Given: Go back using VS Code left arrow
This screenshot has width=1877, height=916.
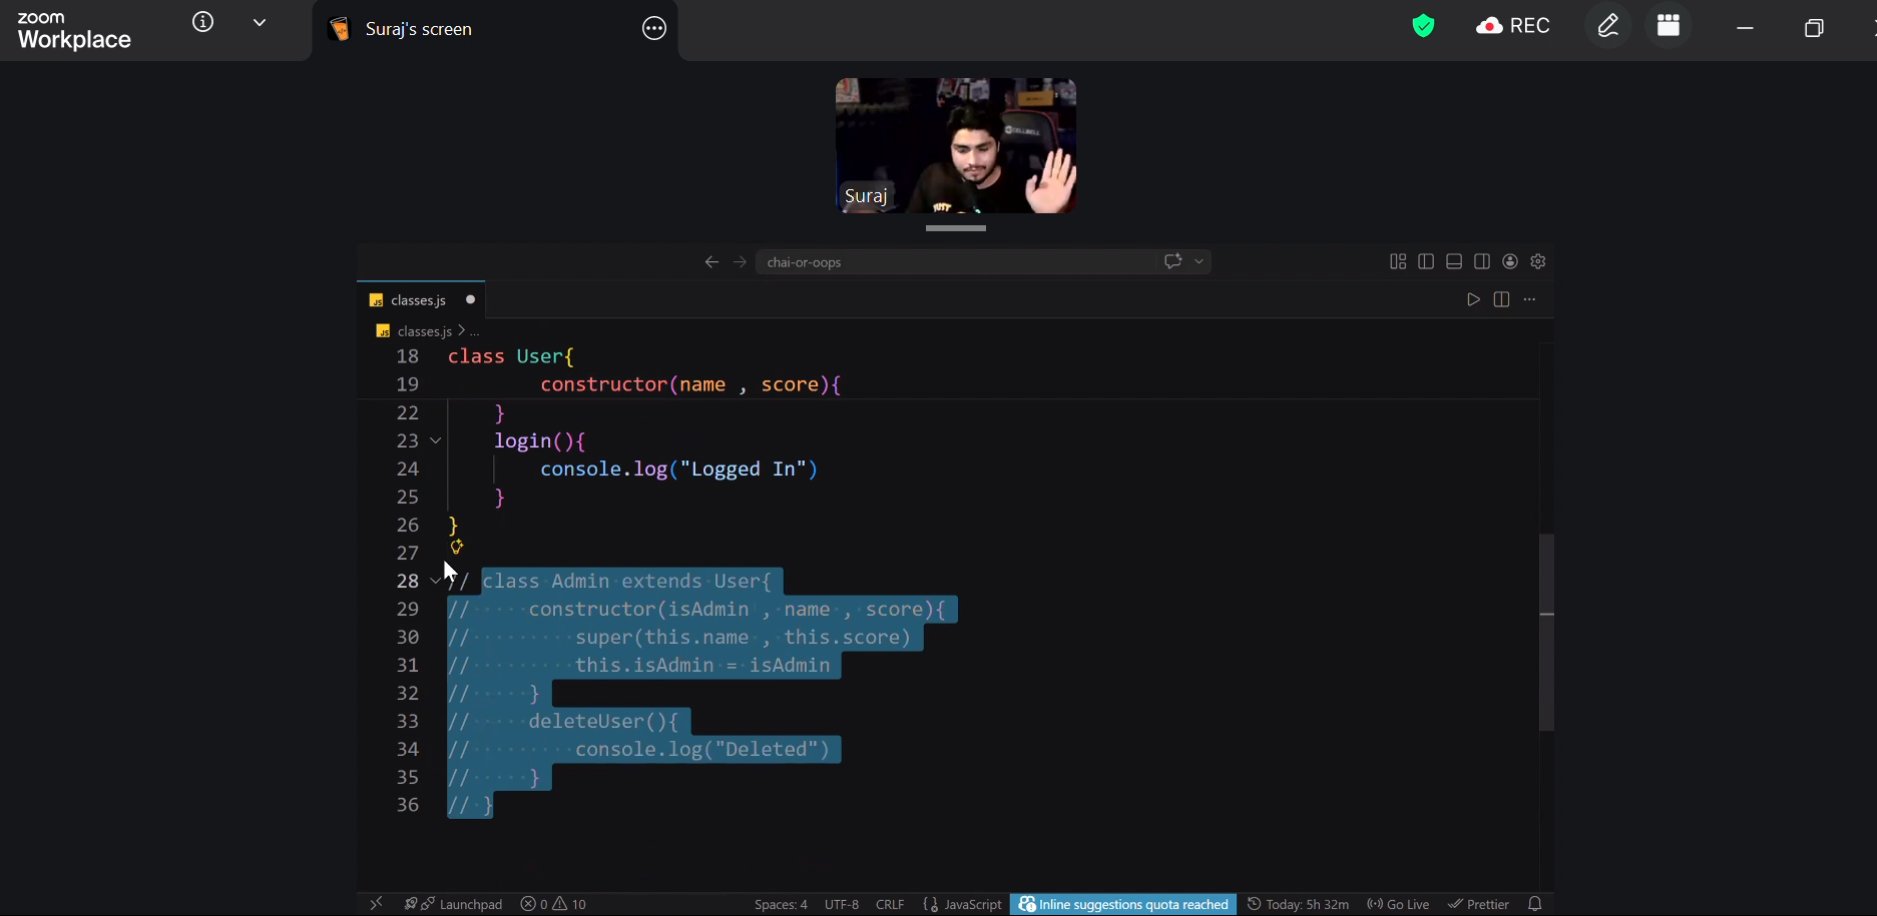Looking at the screenshot, I should coord(712,262).
